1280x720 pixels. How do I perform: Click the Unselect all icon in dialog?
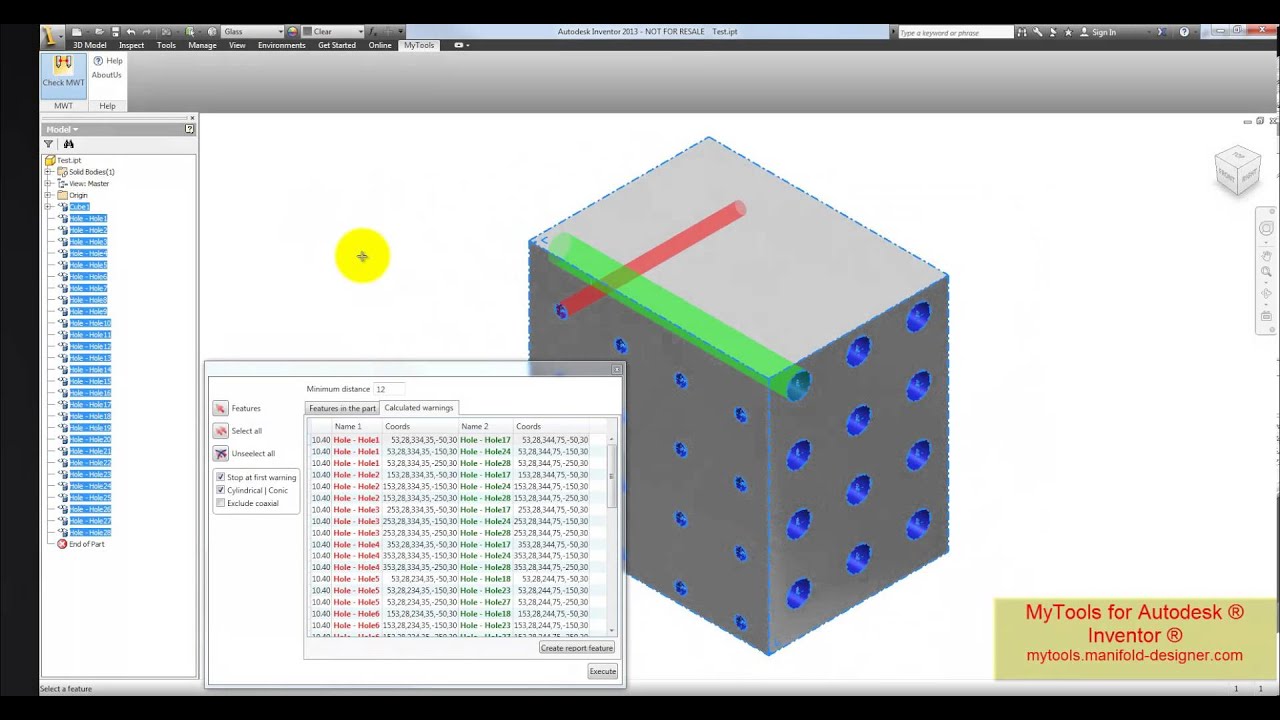tap(220, 453)
